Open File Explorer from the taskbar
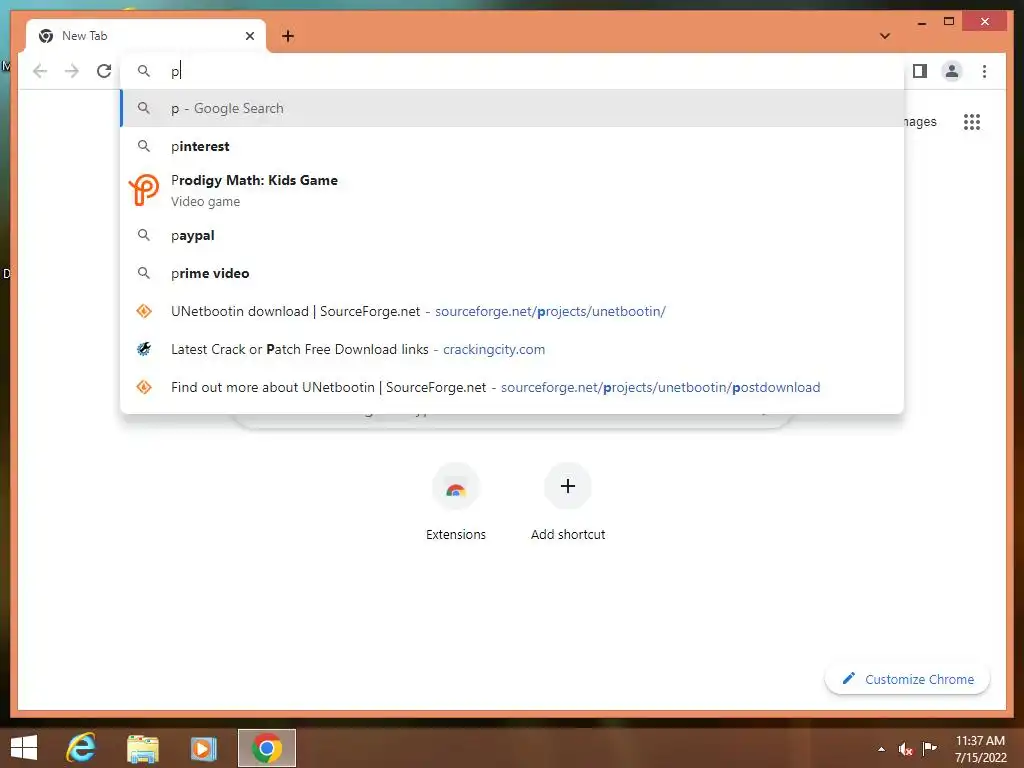This screenshot has width=1024, height=768. point(142,748)
